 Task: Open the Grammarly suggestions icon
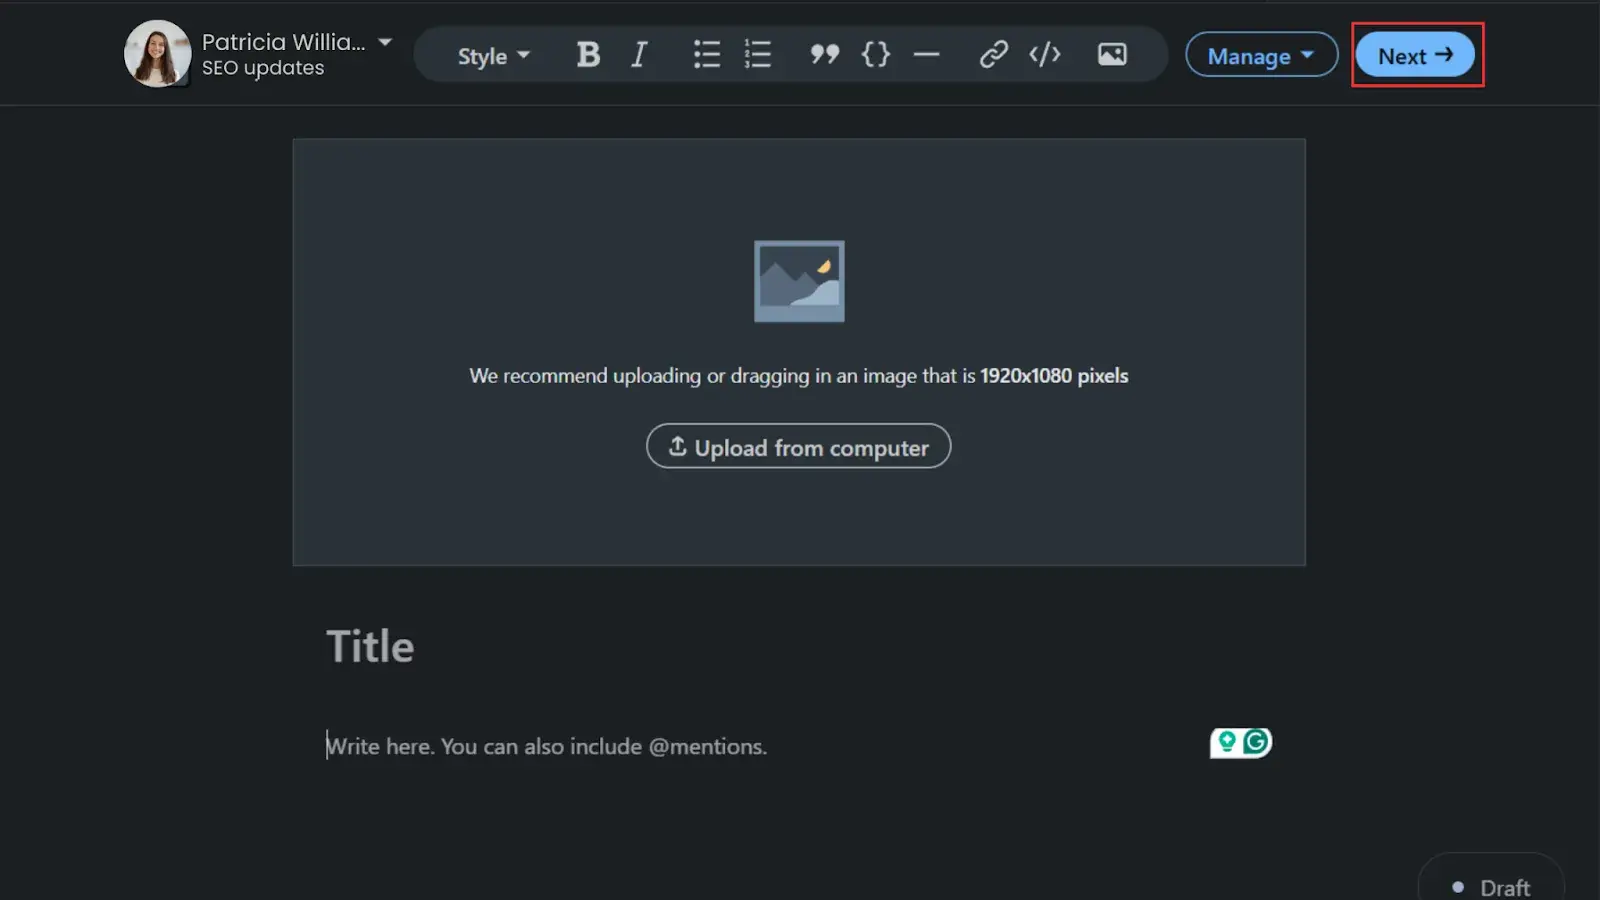(1255, 741)
